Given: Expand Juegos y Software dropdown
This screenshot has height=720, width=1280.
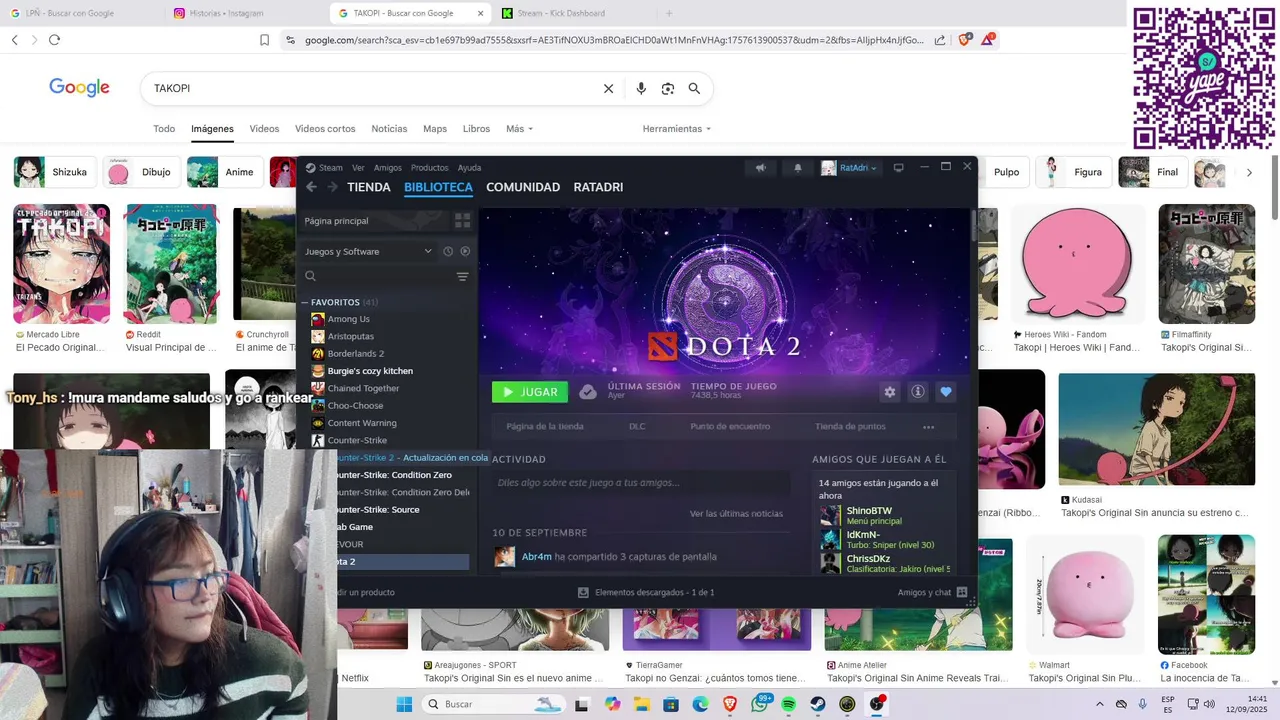Looking at the screenshot, I should click(368, 252).
